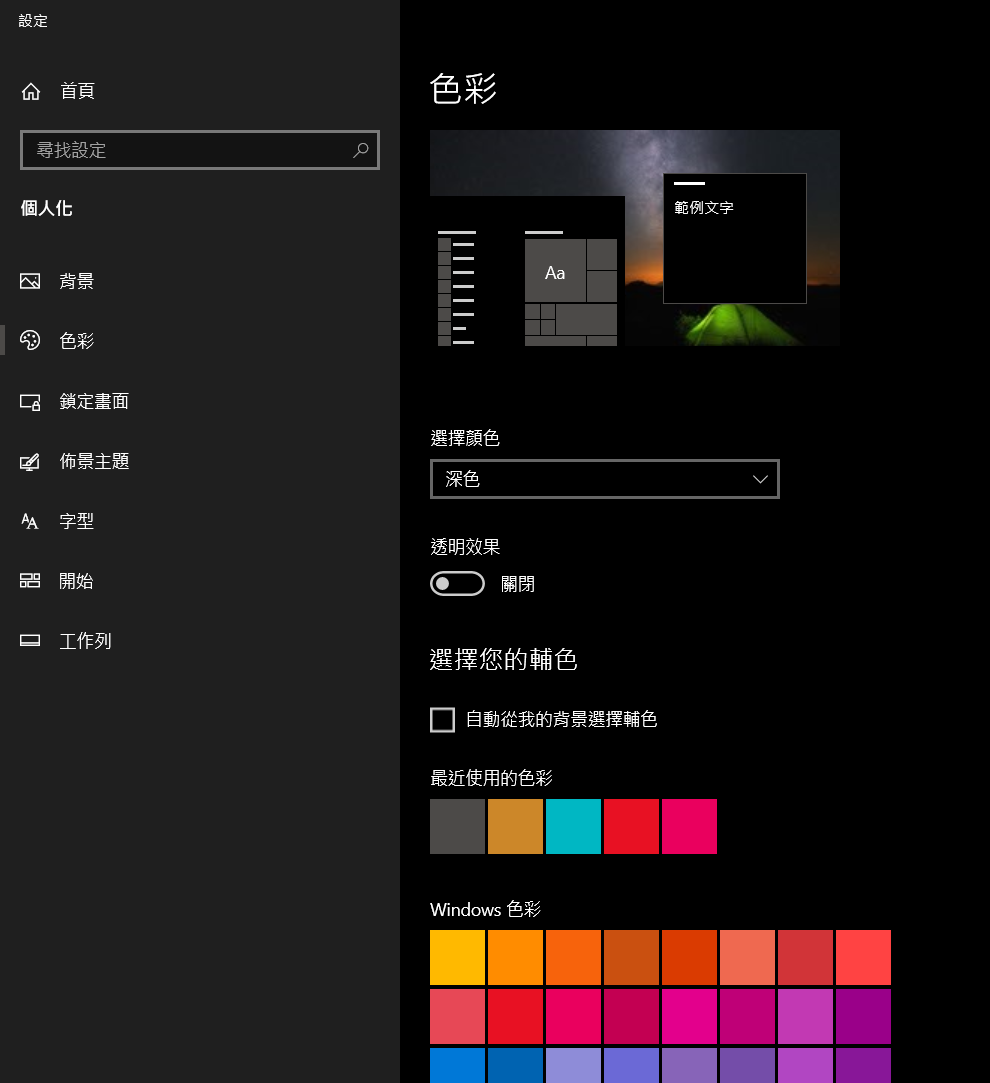990x1083 pixels.
Task: Select the last swatch in first Windows row
Action: click(x=864, y=957)
